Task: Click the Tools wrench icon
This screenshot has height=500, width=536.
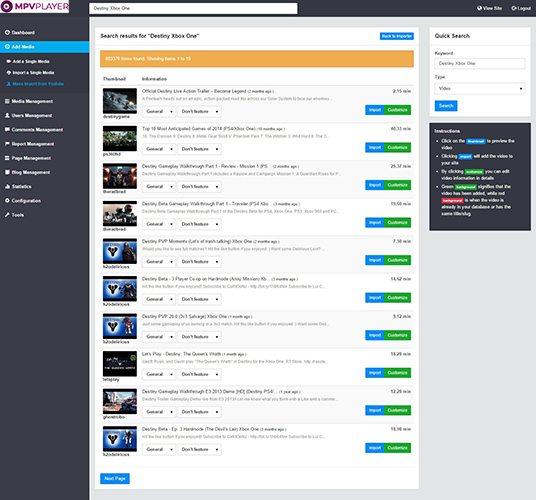Action: click(x=7, y=215)
